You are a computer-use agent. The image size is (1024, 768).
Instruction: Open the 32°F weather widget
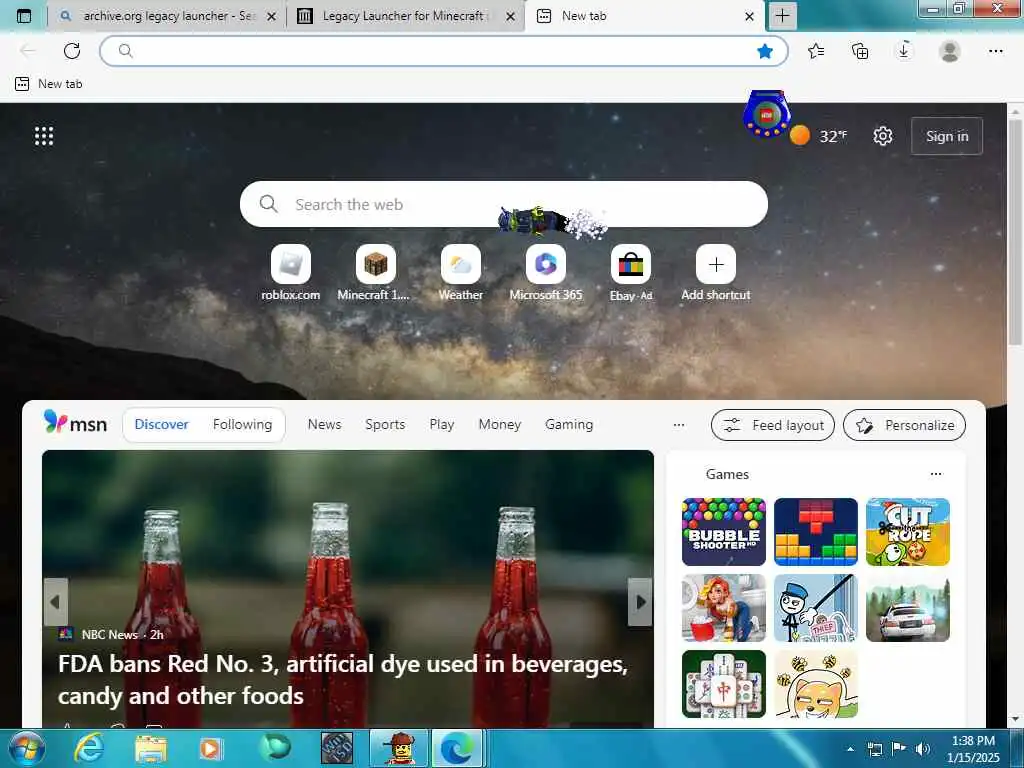pos(819,136)
